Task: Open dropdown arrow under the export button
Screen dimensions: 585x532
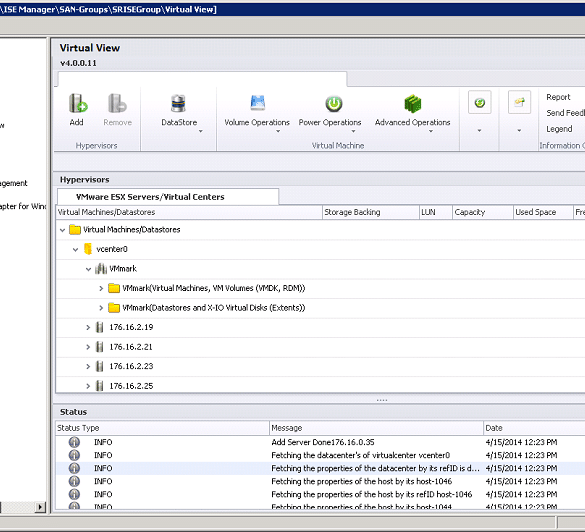Action: [519, 131]
